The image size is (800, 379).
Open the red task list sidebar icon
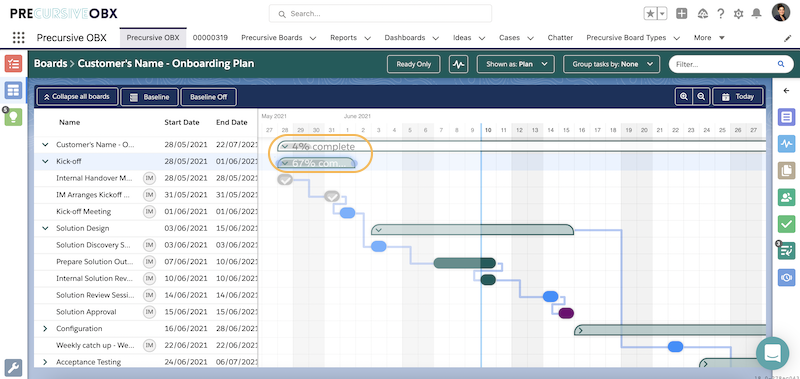[x=13, y=64]
